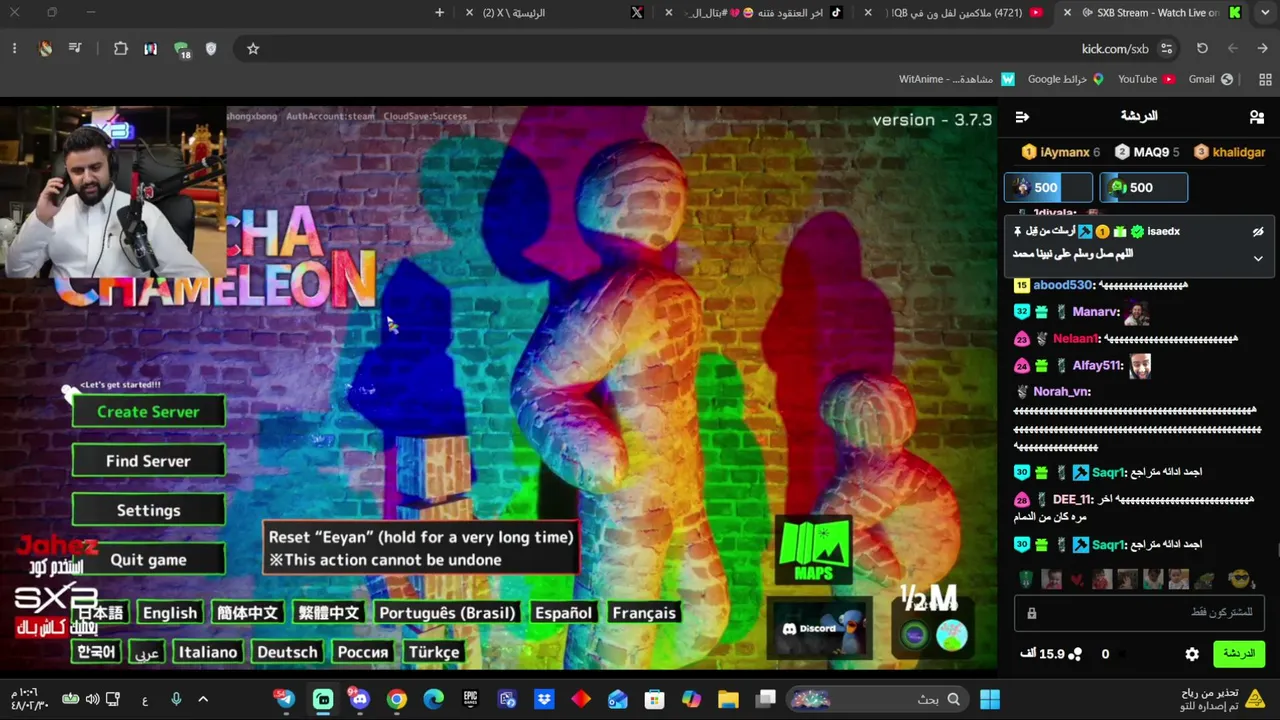This screenshot has width=1280, height=720.
Task: Open khalidgar leaderboard entry
Action: click(1229, 152)
